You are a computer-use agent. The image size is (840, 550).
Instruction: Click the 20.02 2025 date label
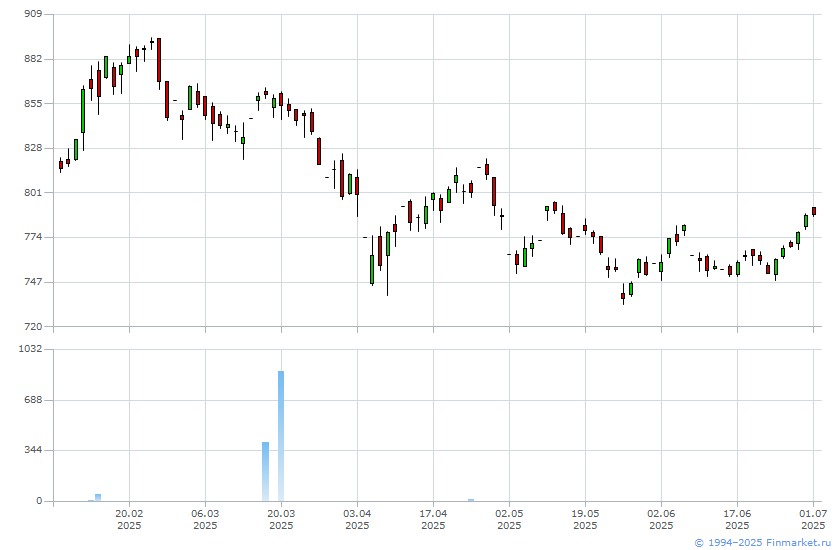click(129, 519)
